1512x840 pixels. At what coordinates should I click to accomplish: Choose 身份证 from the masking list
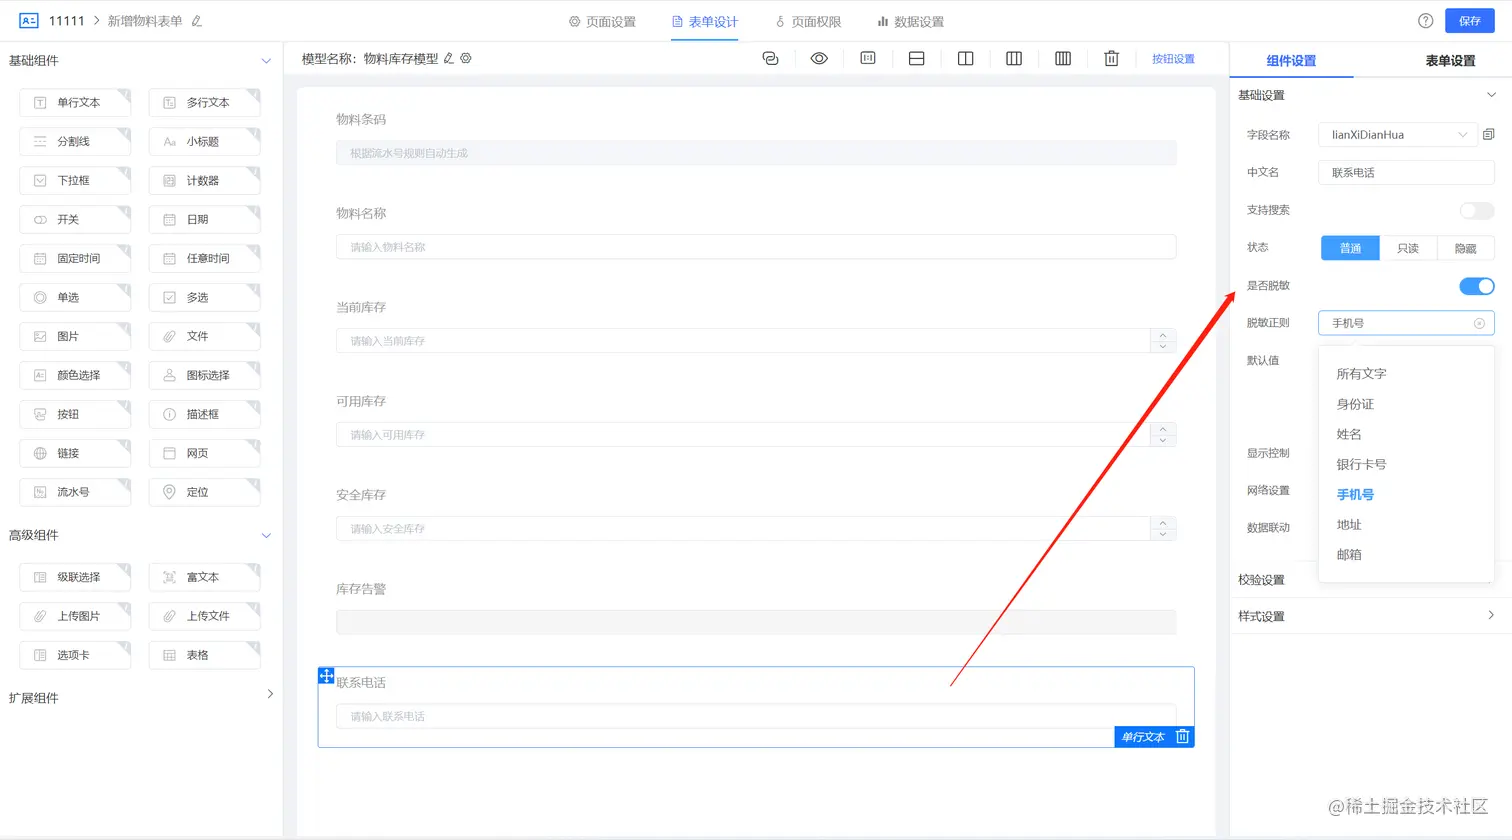click(1355, 405)
